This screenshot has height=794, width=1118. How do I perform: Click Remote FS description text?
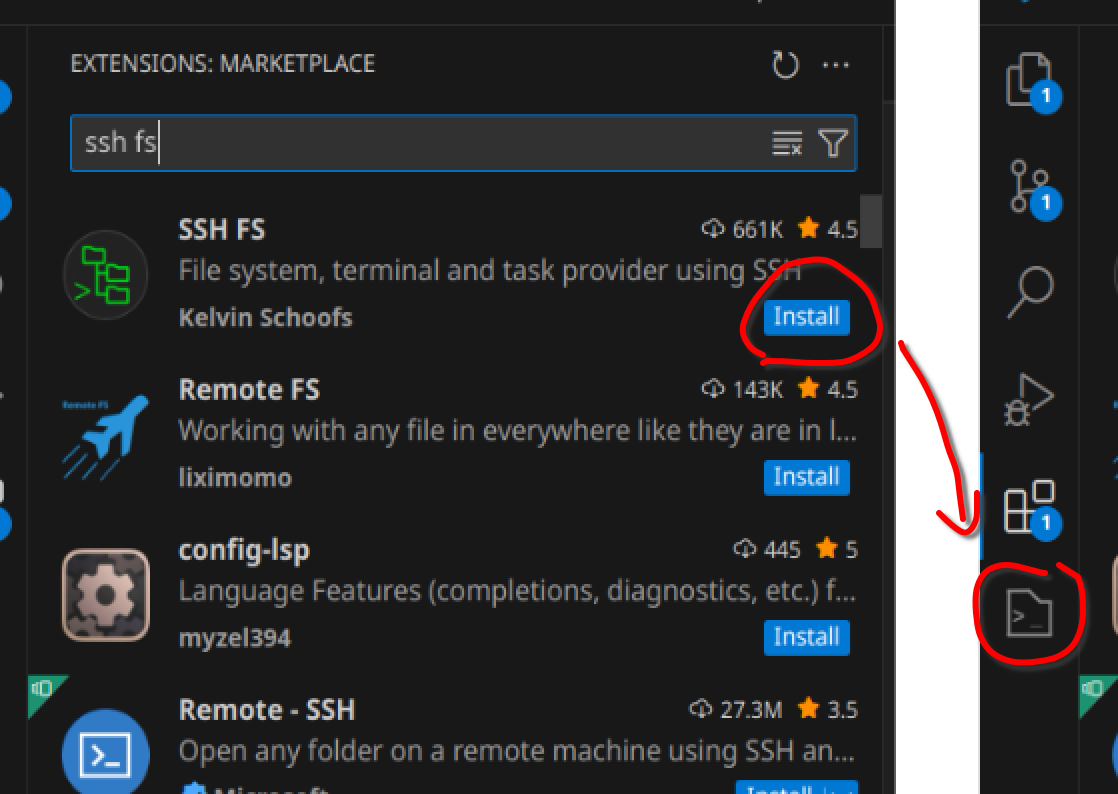(518, 431)
